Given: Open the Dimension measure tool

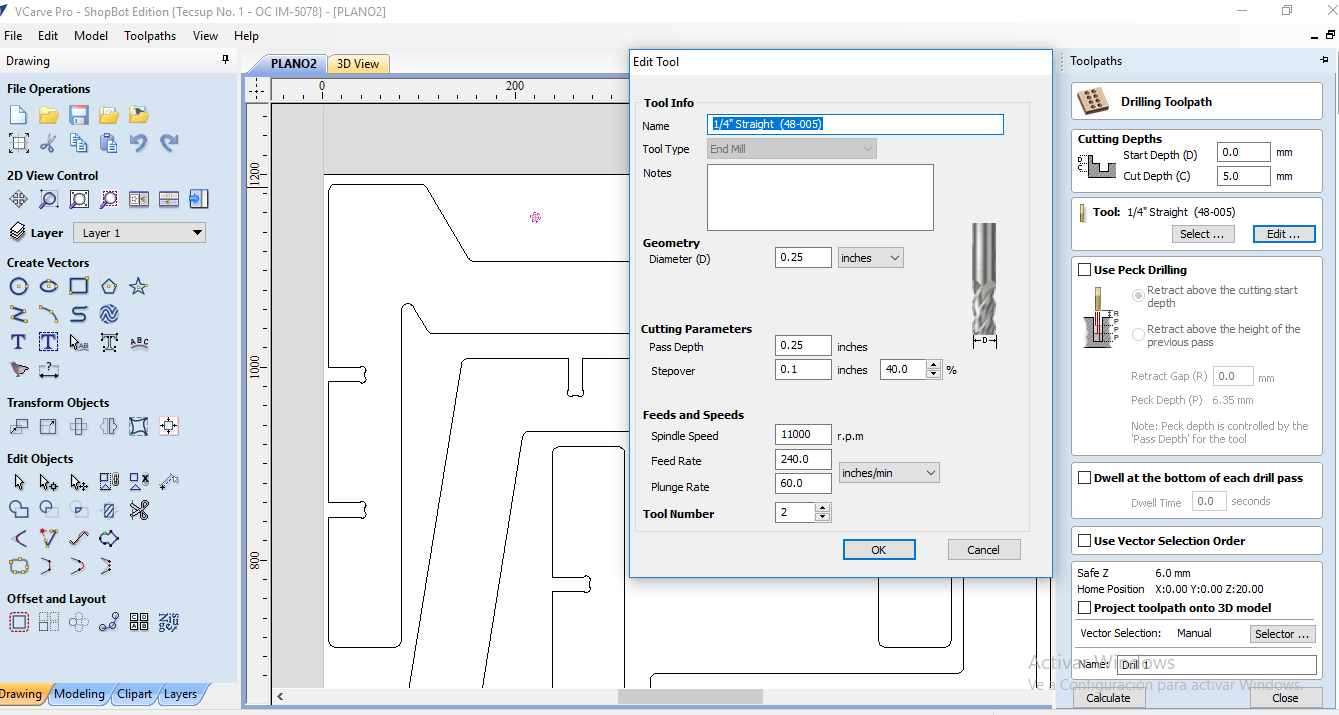Looking at the screenshot, I should pos(48,370).
